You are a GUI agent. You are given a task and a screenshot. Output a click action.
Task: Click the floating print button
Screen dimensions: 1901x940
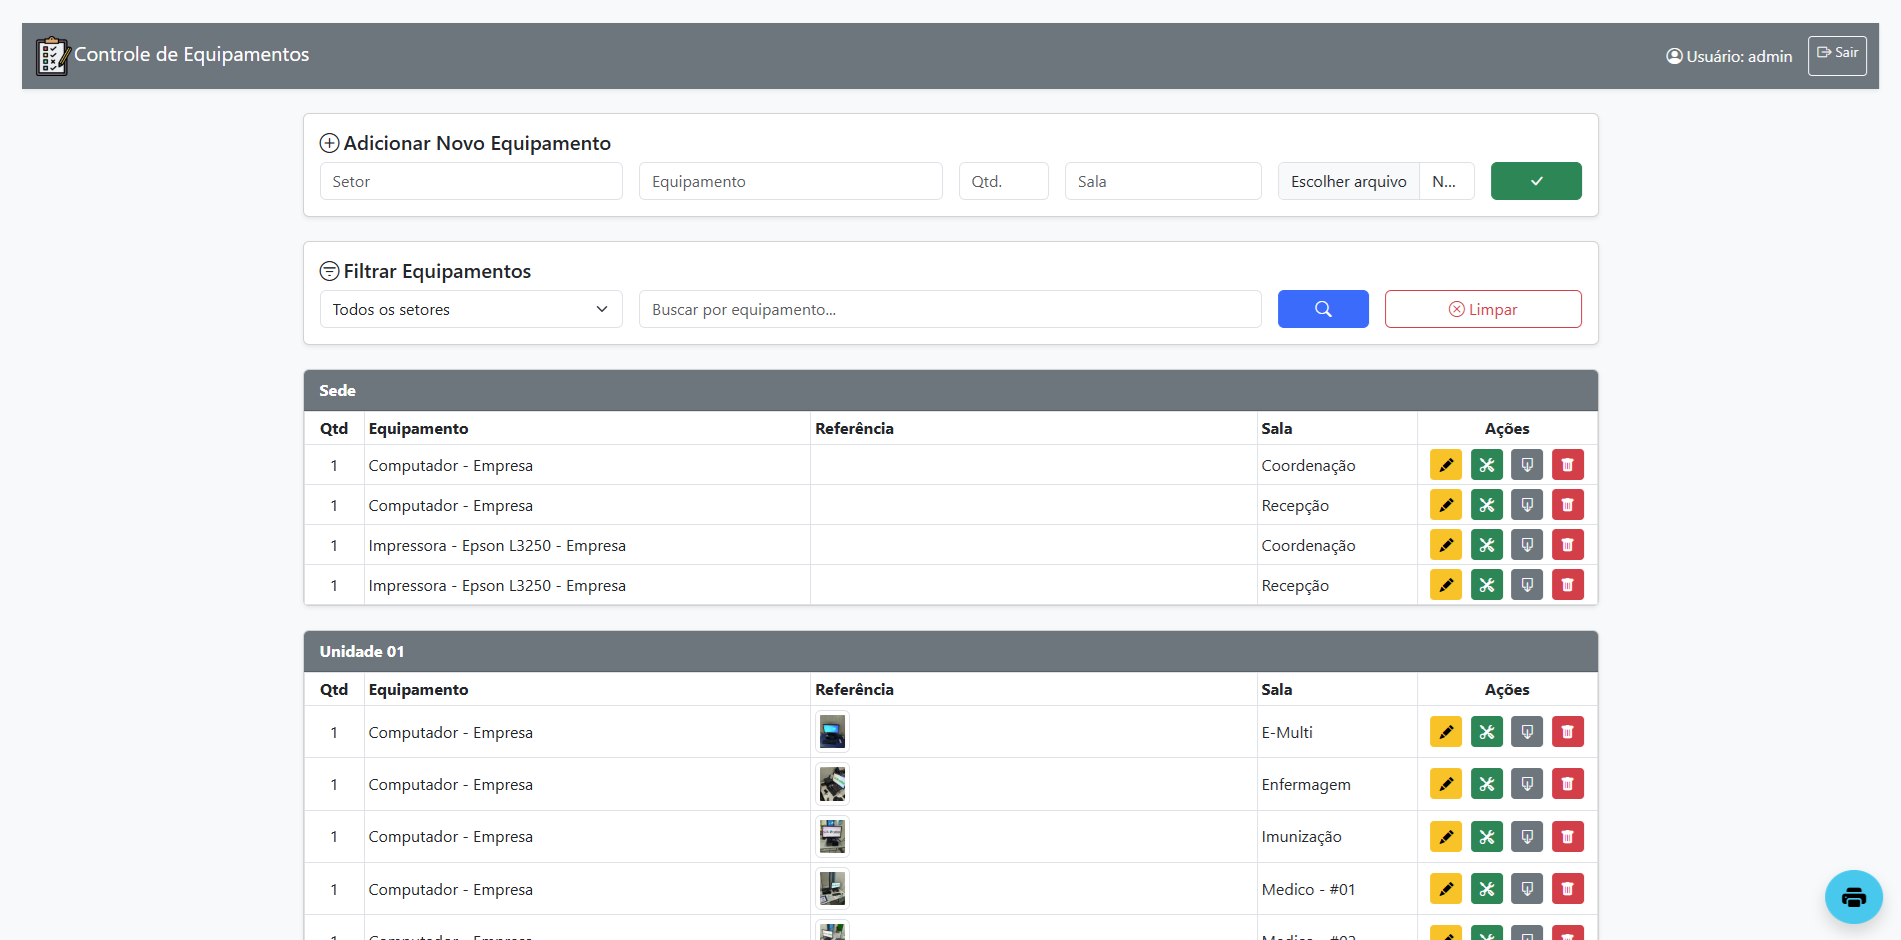pyautogui.click(x=1853, y=897)
